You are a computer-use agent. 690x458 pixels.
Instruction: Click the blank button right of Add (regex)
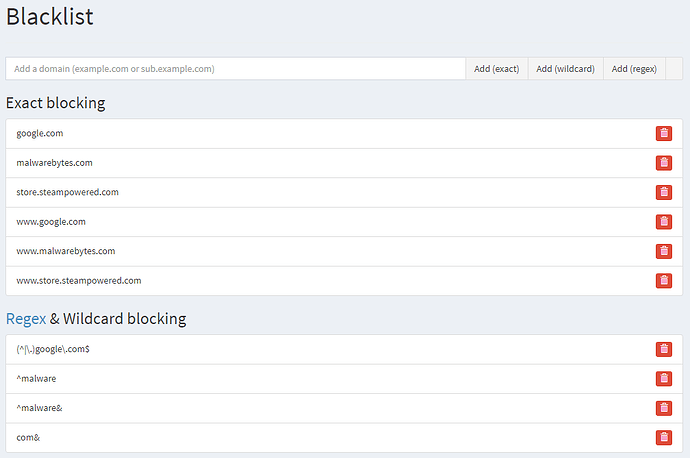click(673, 69)
